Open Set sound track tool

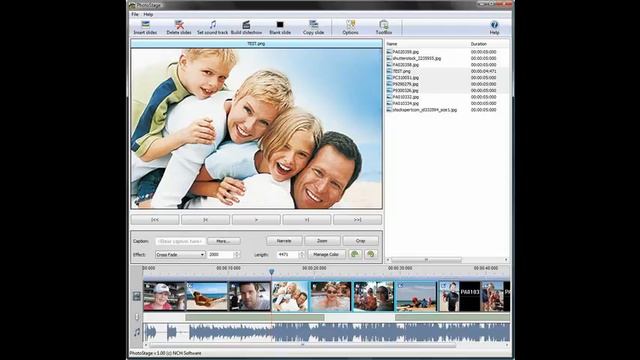212,27
